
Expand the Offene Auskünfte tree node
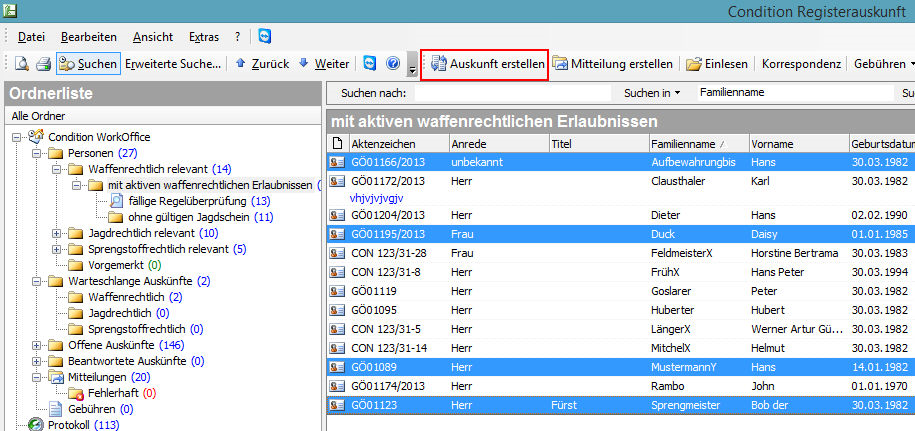tap(36, 345)
